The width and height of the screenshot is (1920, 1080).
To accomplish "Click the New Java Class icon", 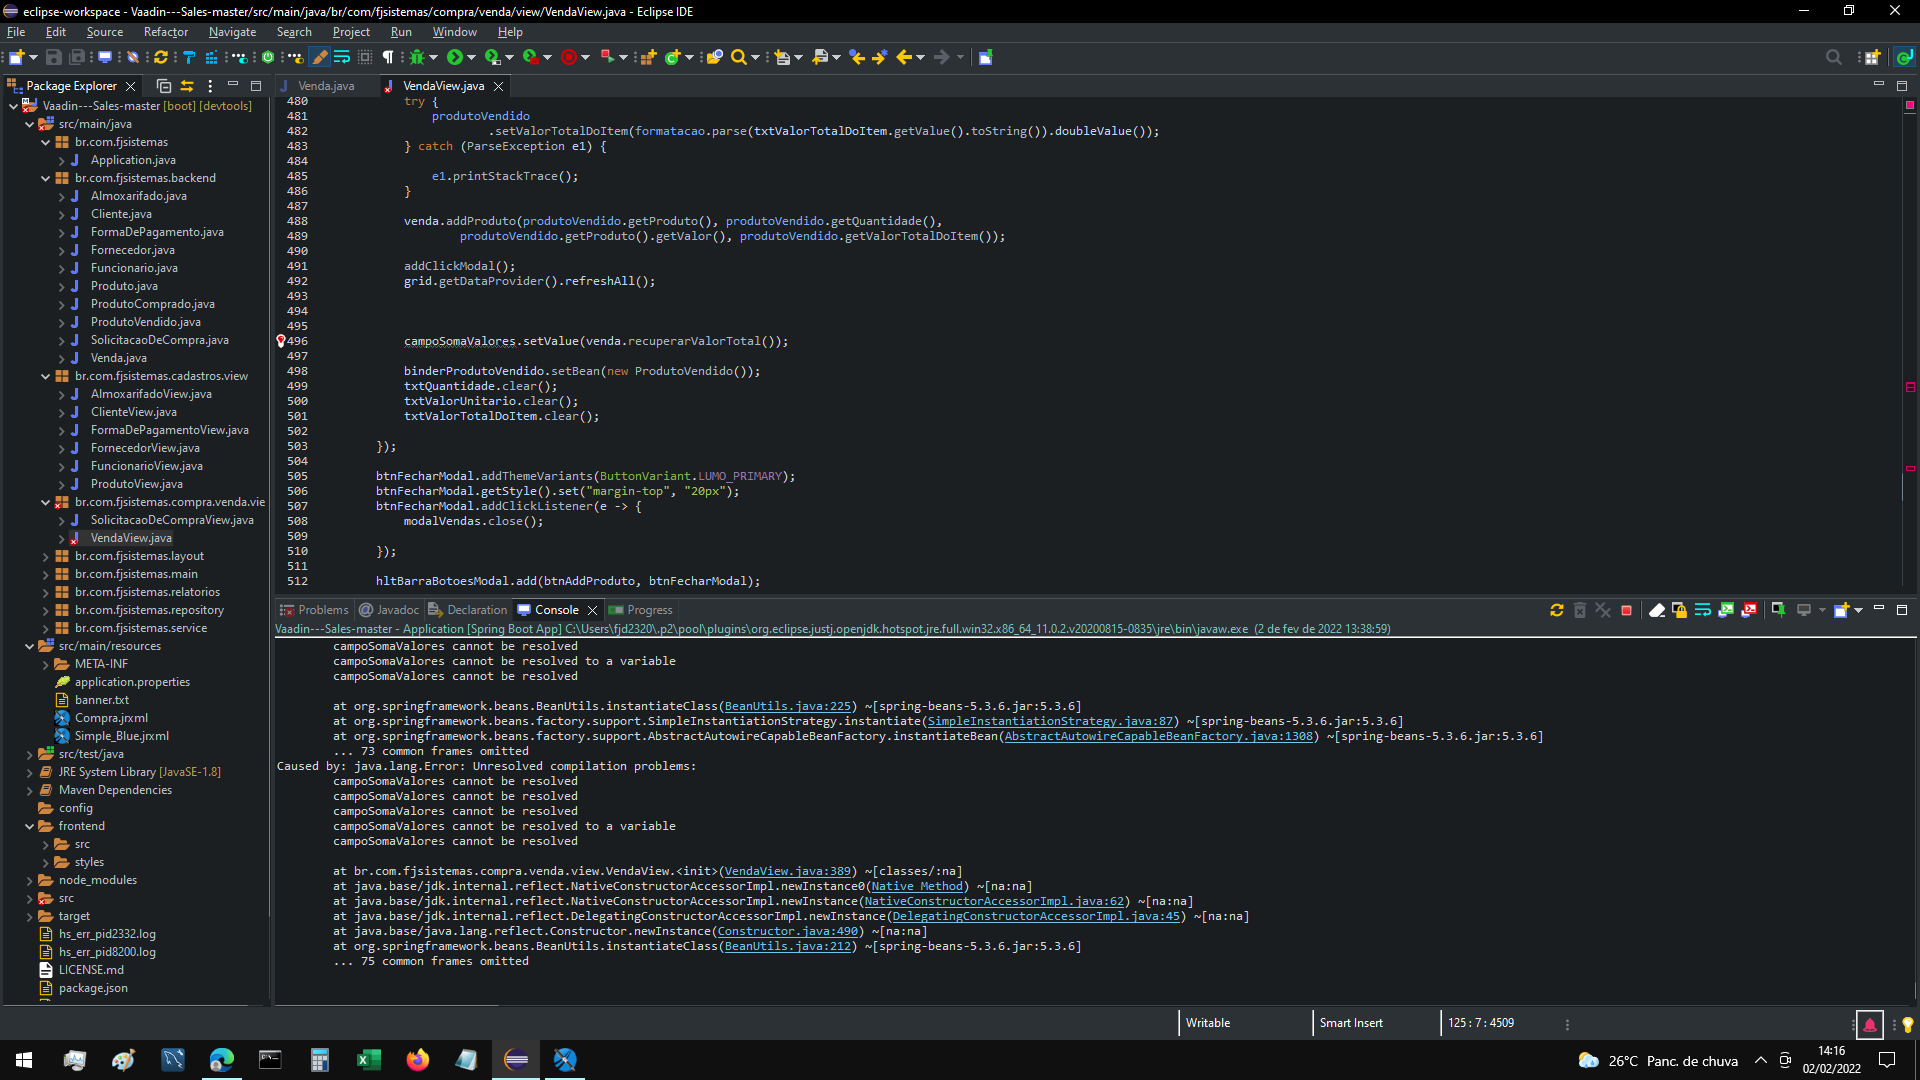I will [673, 57].
